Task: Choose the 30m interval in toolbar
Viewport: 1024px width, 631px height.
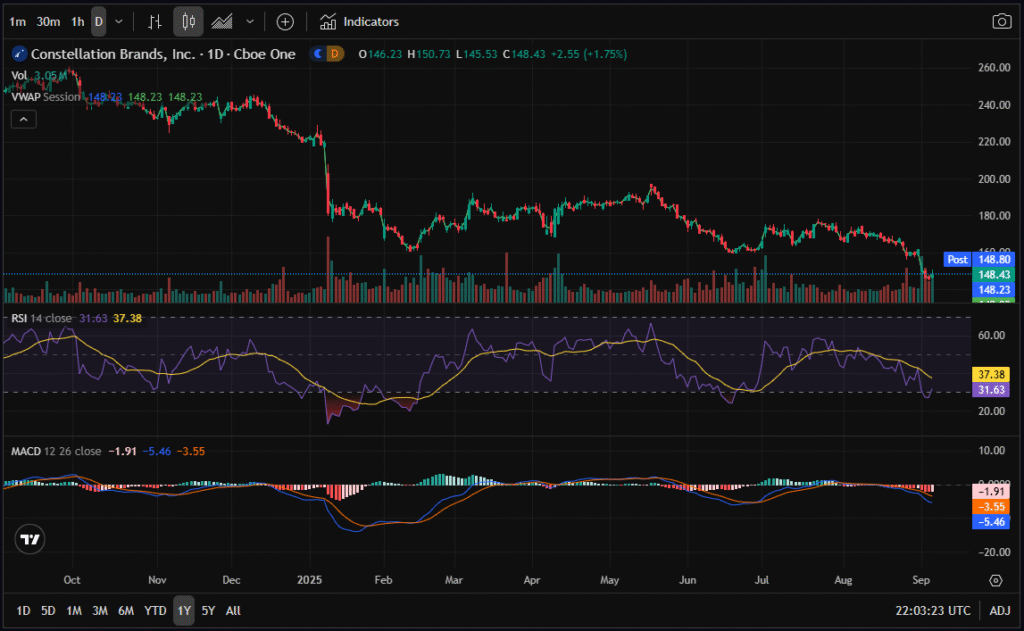Action: [47, 21]
